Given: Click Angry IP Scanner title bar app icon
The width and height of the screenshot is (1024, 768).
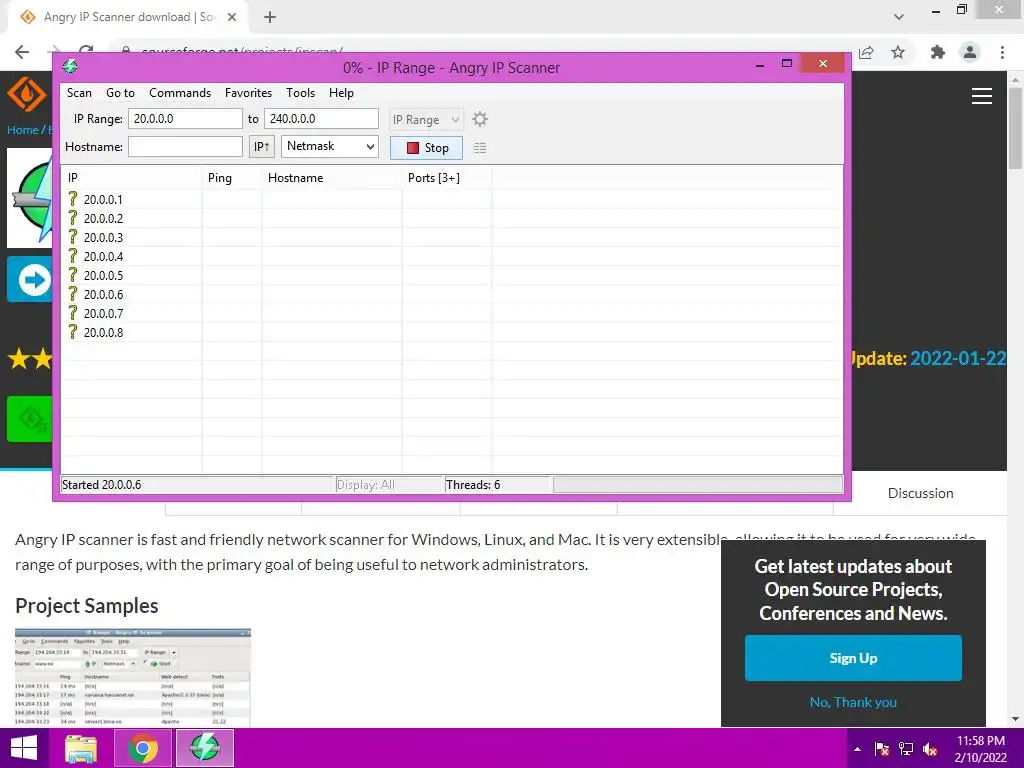Looking at the screenshot, I should click(71, 66).
